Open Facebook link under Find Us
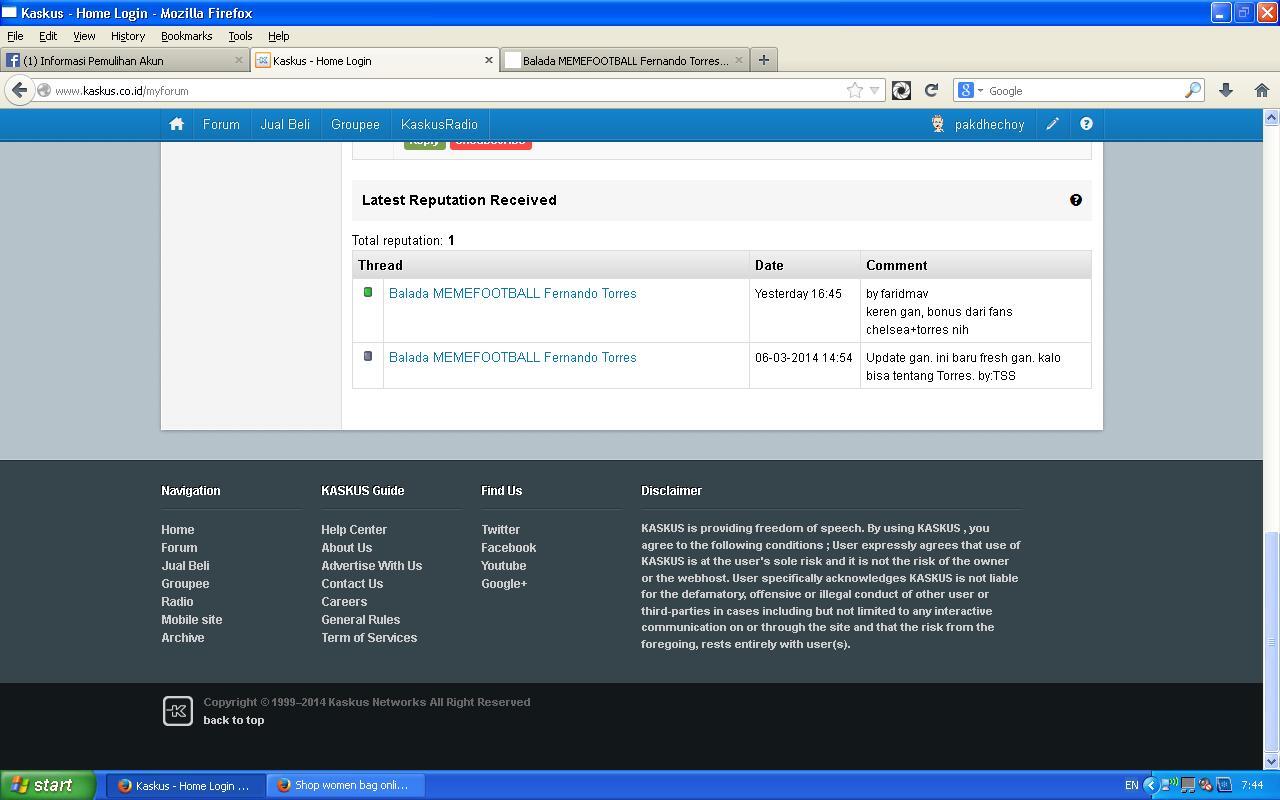 [509, 548]
